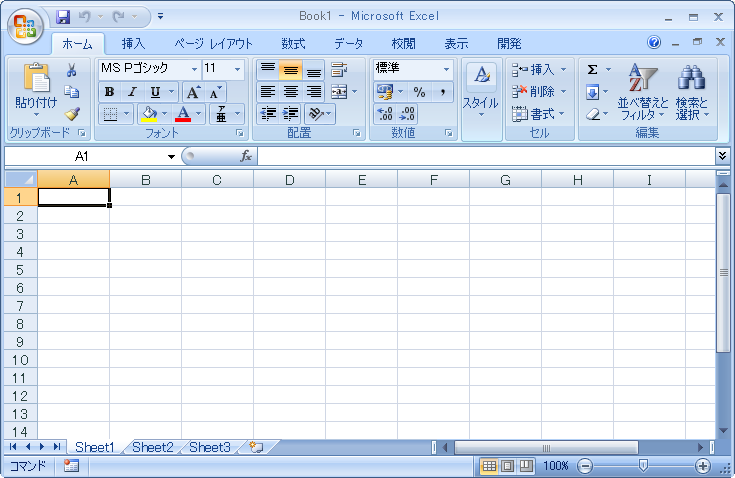Toggle Italic formatting

(x=133, y=92)
